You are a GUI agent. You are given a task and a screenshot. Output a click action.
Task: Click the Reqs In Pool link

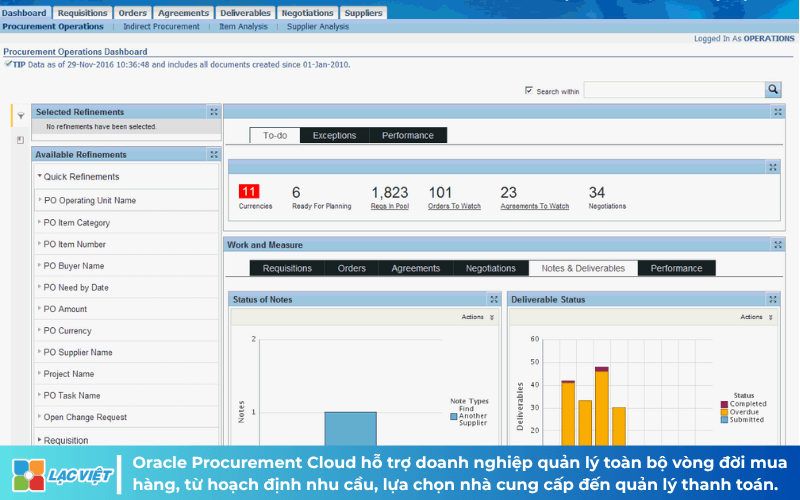[x=390, y=206]
